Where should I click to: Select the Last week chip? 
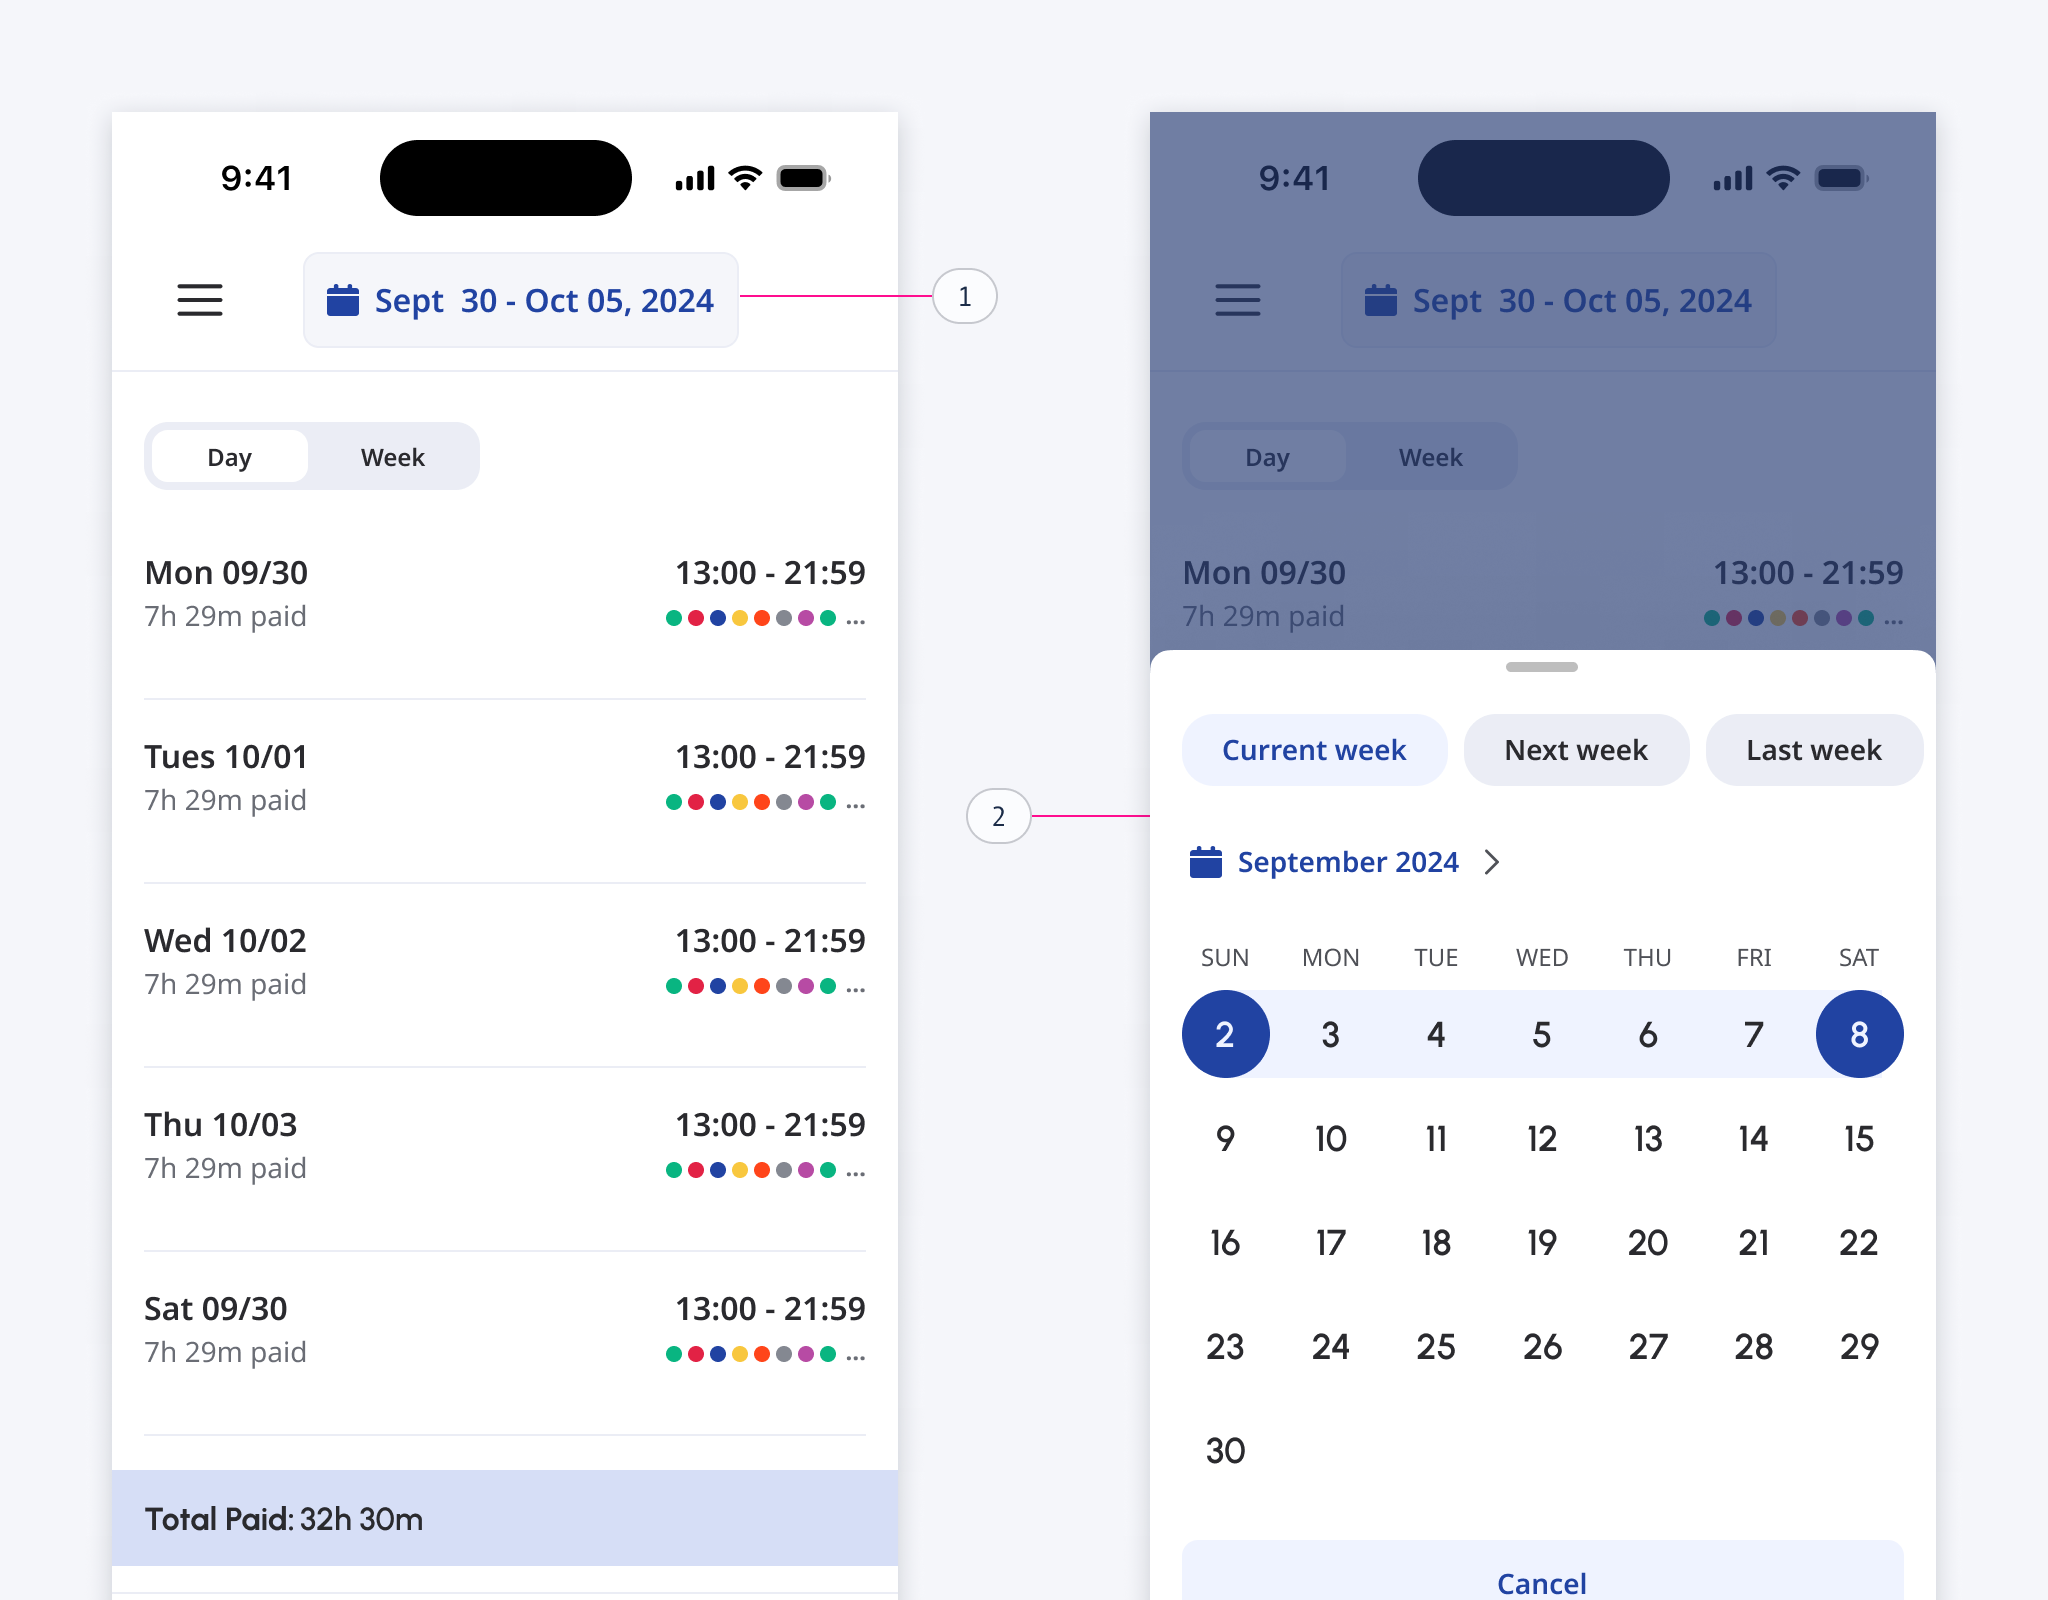tap(1813, 750)
